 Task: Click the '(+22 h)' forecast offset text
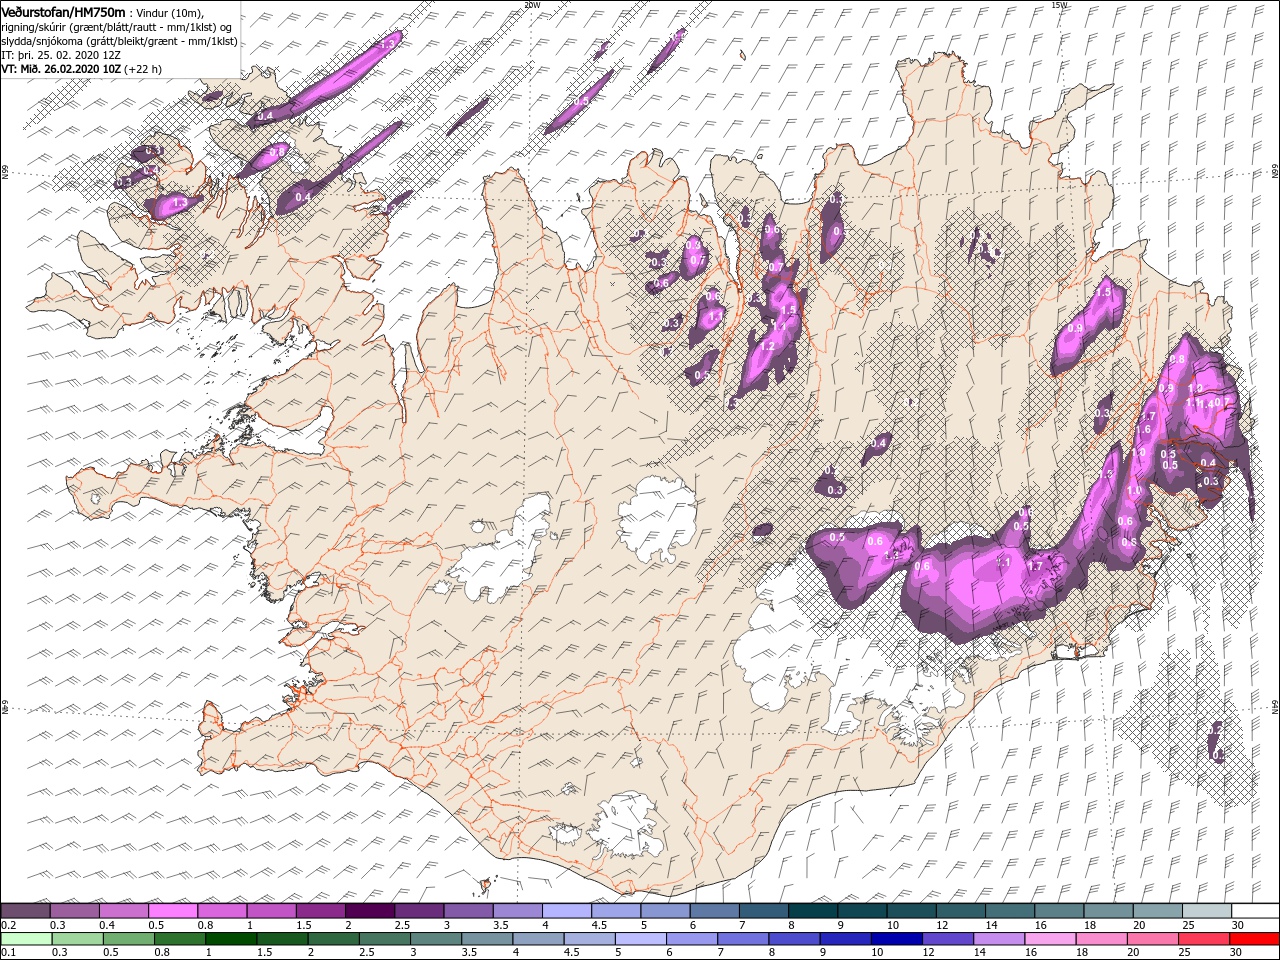coord(143,69)
